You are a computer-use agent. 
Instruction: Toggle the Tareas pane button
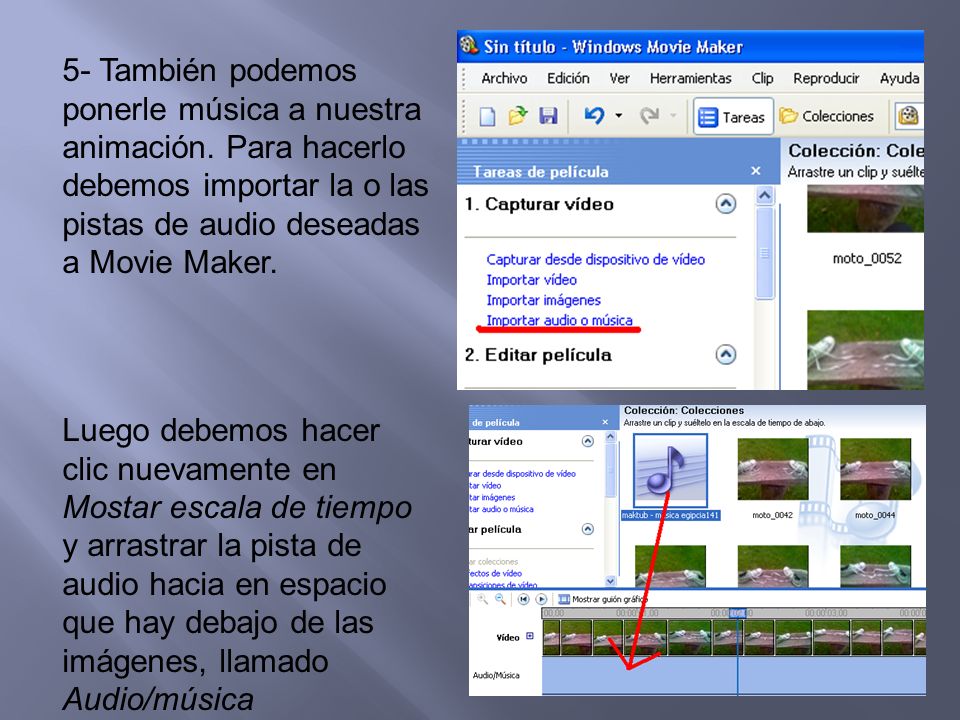[x=733, y=116]
